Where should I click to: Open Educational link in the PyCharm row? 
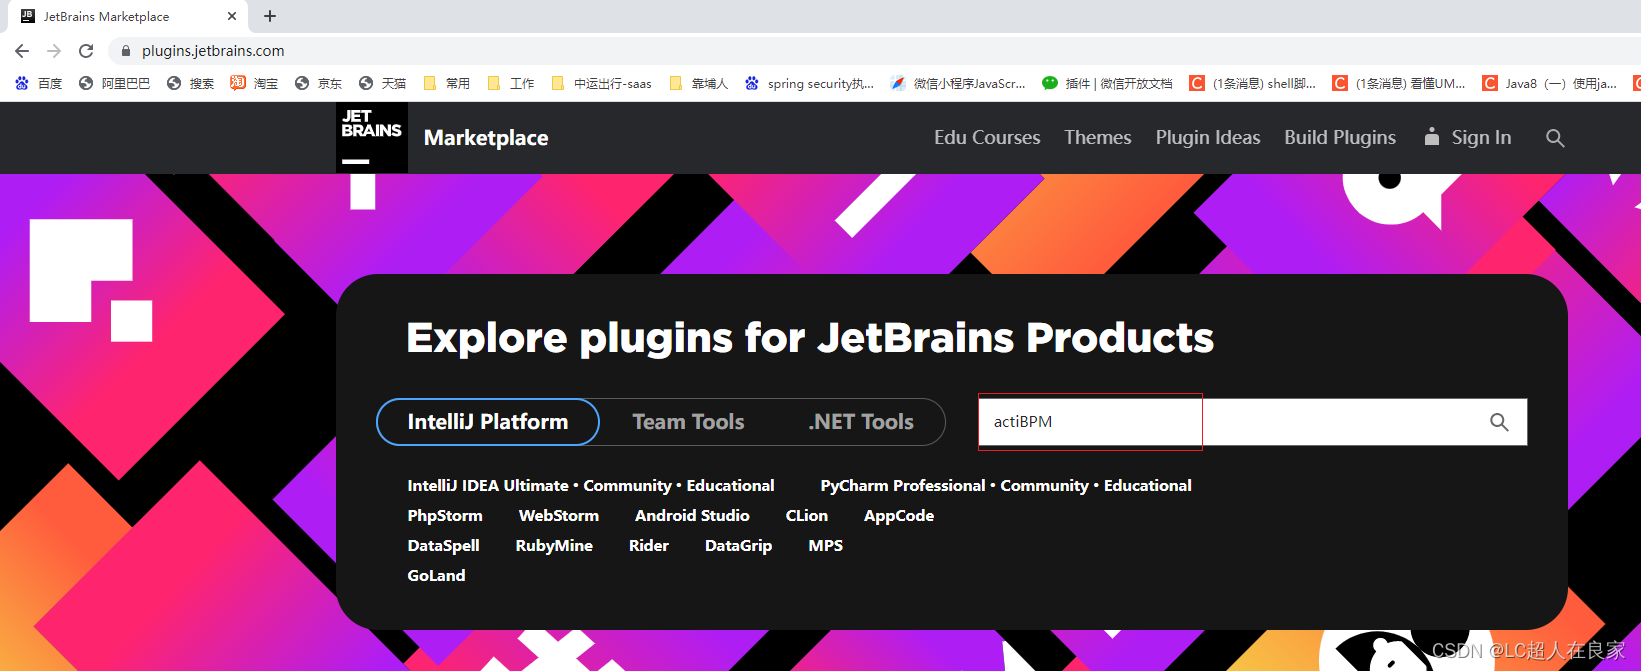1147,486
